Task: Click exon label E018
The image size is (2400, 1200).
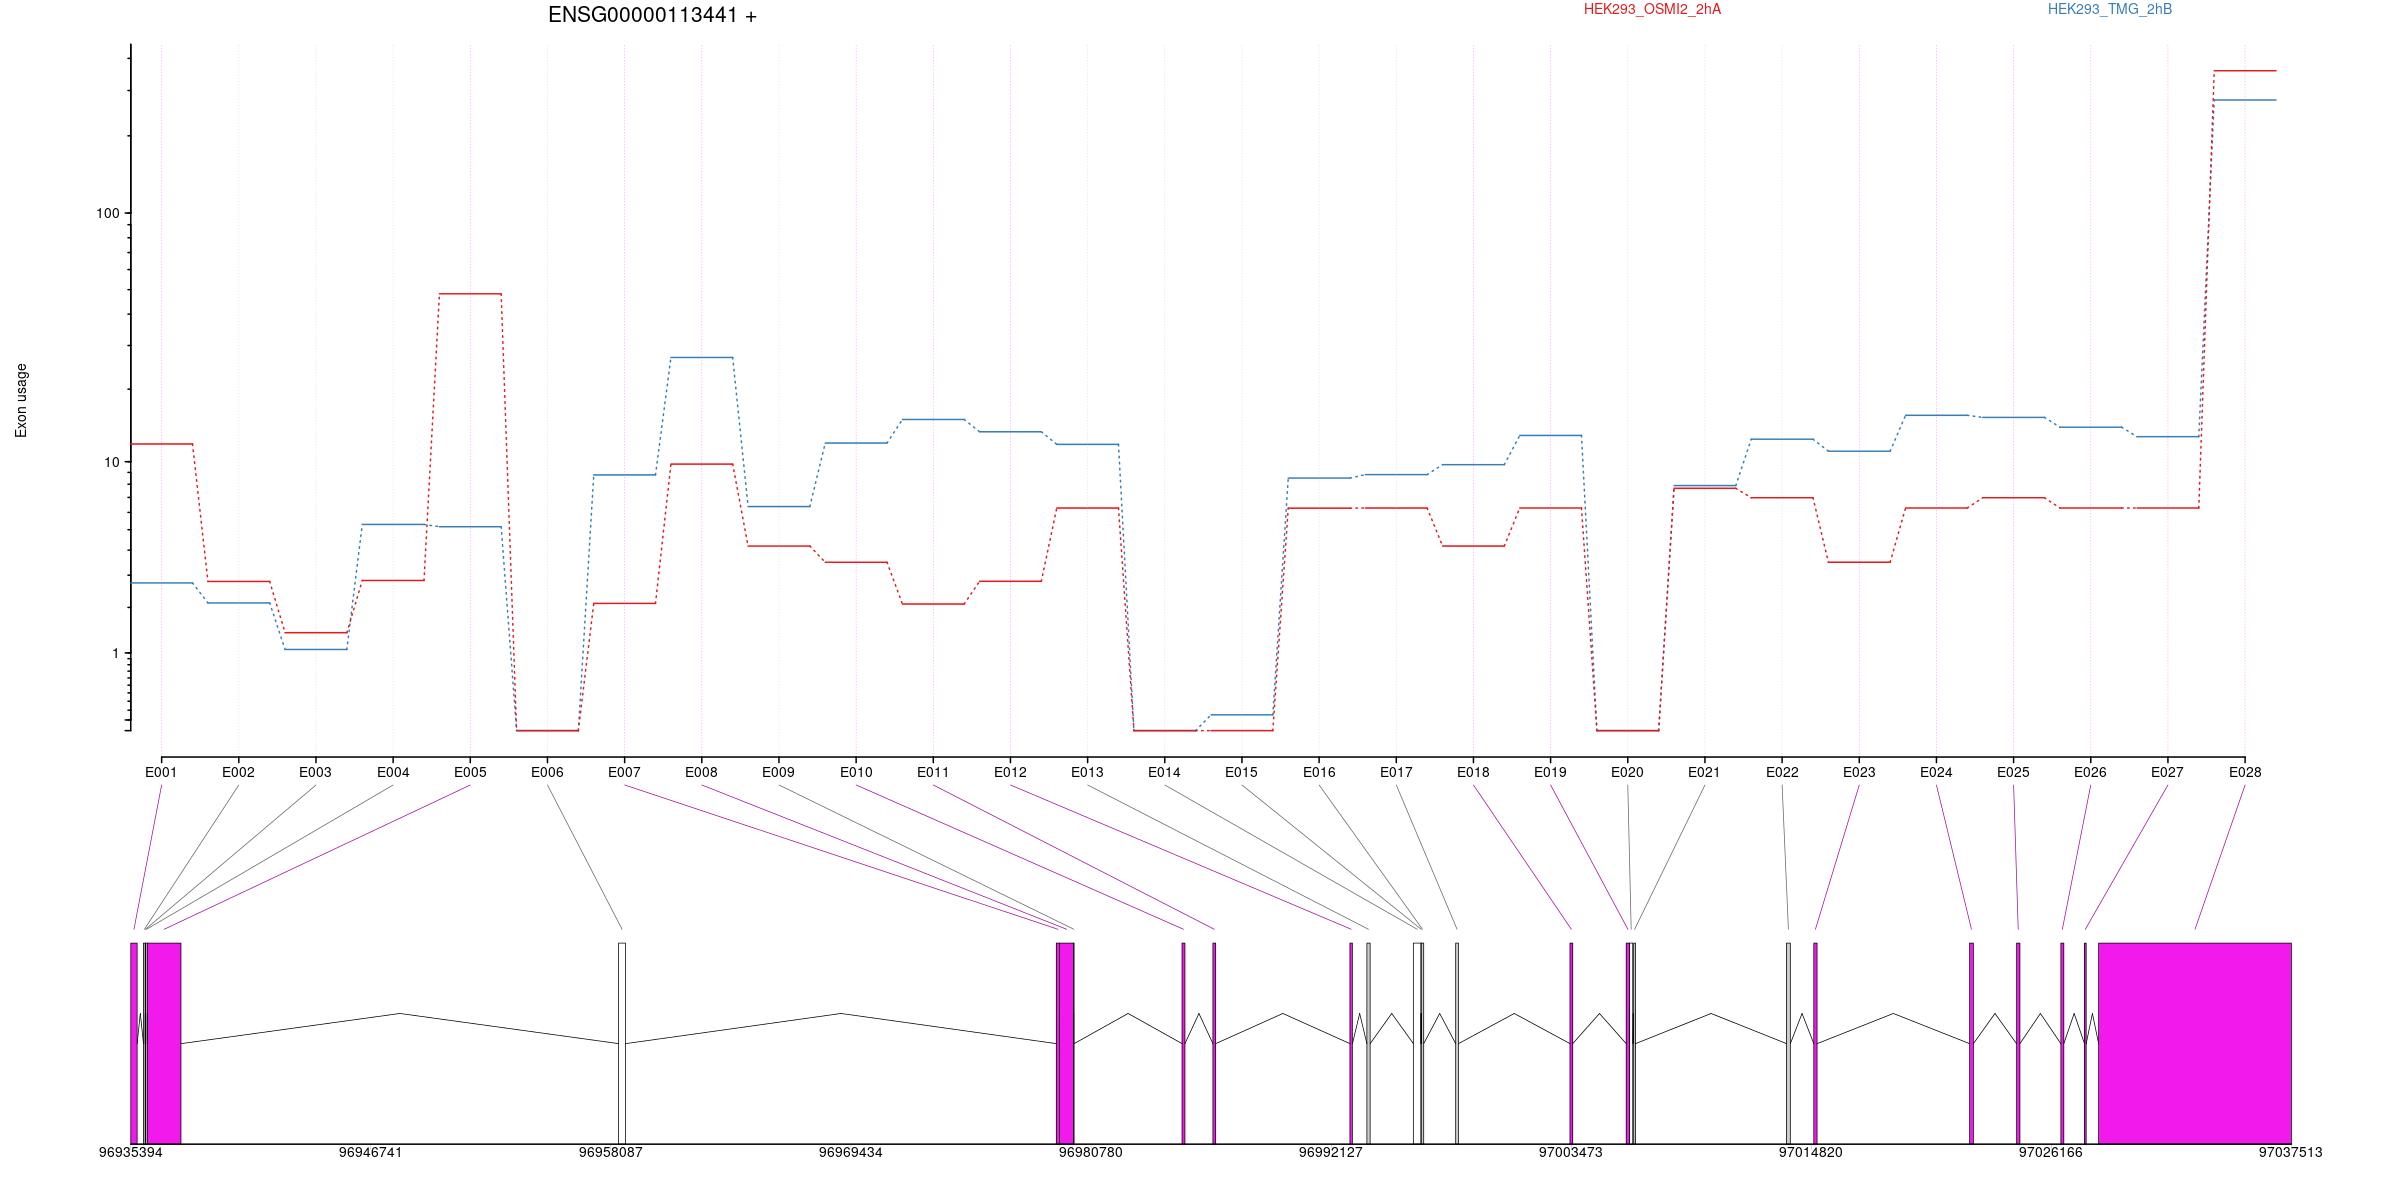Action: point(1473,772)
